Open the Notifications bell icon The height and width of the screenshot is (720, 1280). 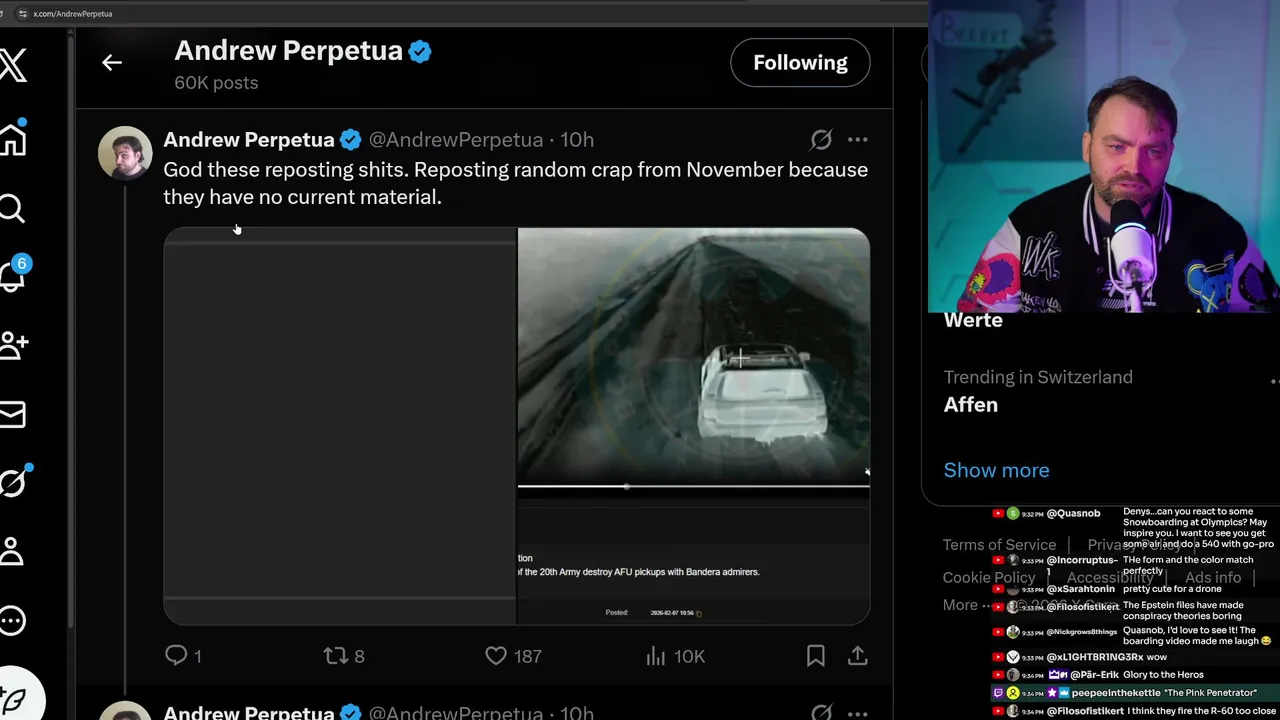point(13,275)
